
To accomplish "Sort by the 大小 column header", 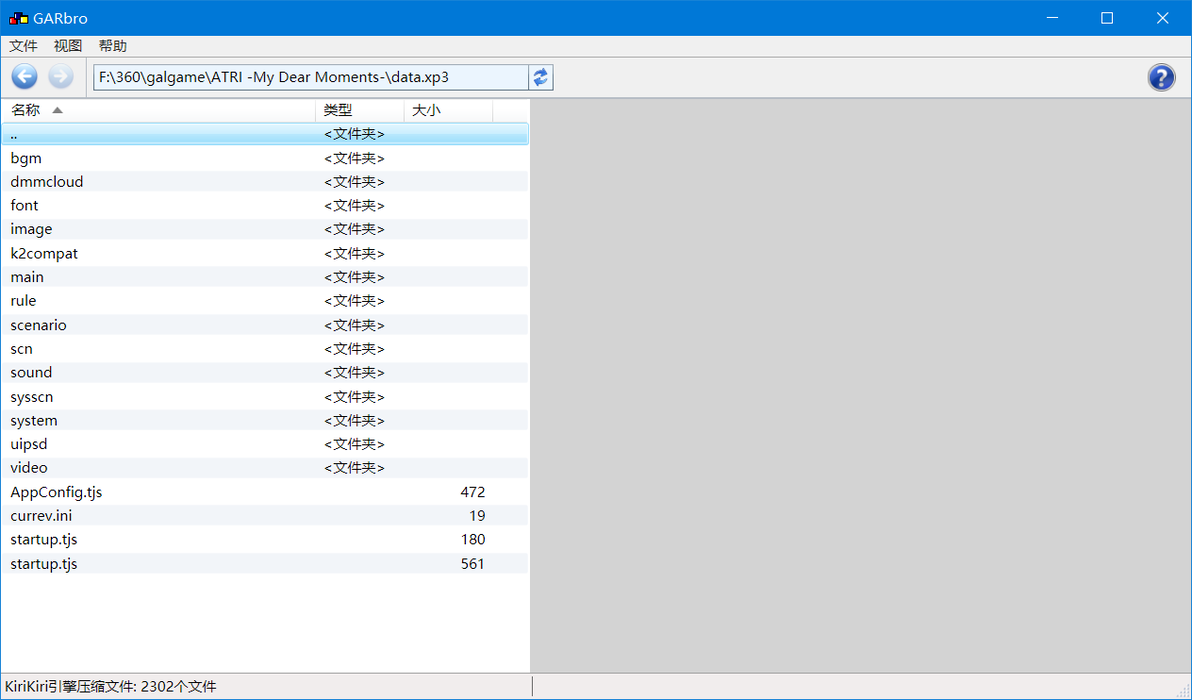I will click(448, 110).
